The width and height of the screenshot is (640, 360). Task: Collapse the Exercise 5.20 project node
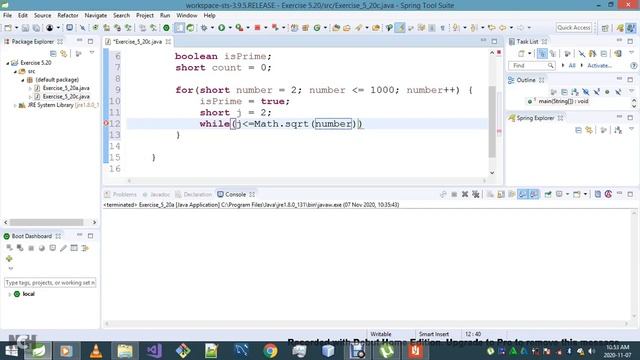7,63
